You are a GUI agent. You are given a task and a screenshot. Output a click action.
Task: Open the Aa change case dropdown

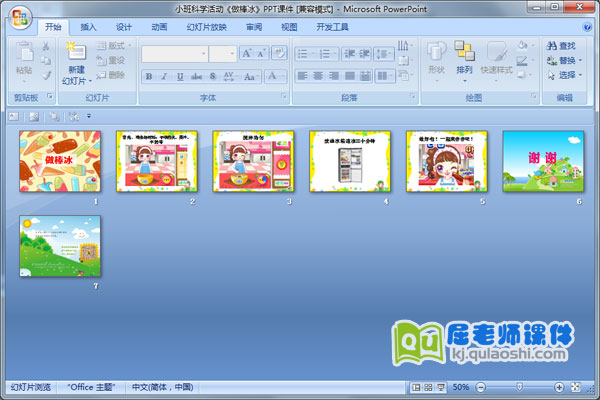point(251,77)
